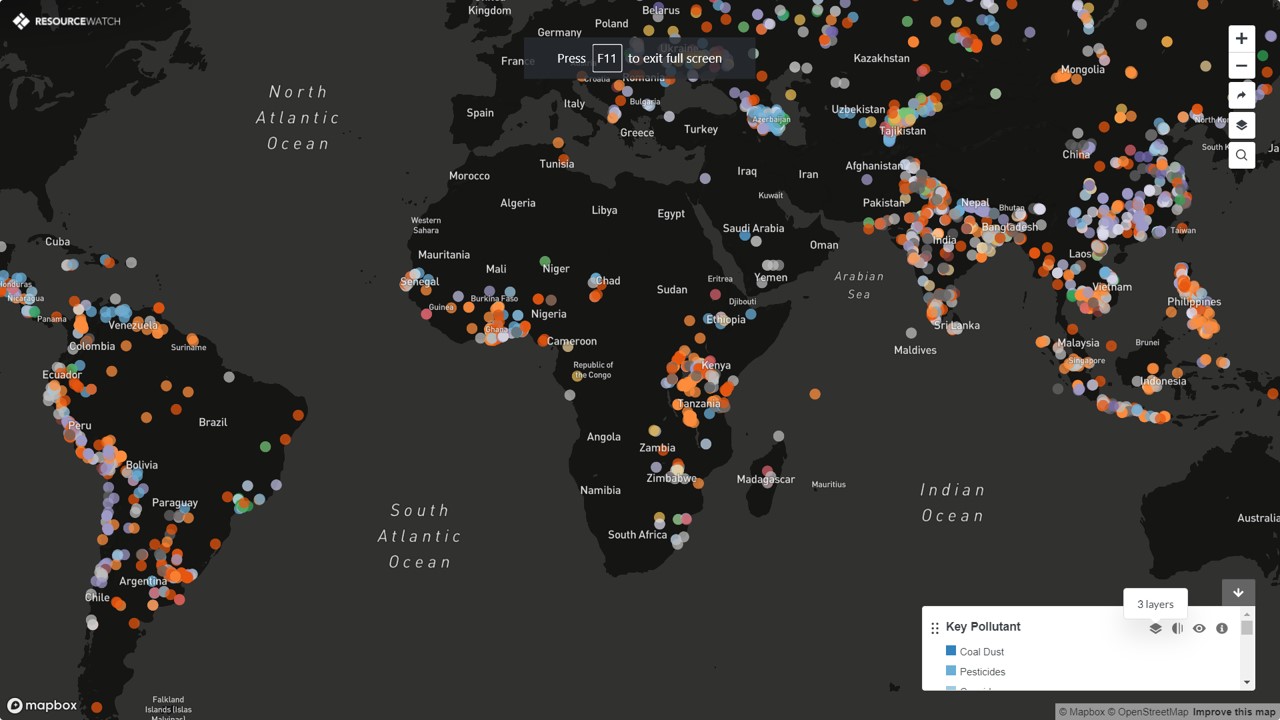Viewport: 1280px width, 720px height.
Task: Open the © Mapbox attribution link
Action: 1083,712
